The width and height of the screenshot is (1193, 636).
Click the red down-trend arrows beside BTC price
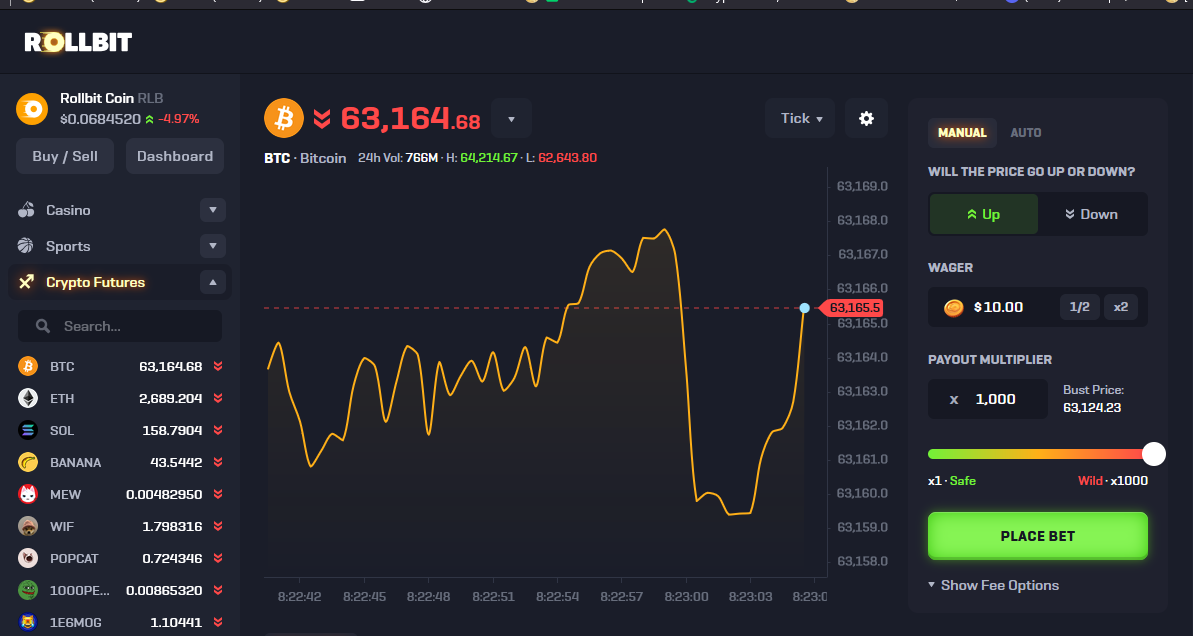point(322,118)
